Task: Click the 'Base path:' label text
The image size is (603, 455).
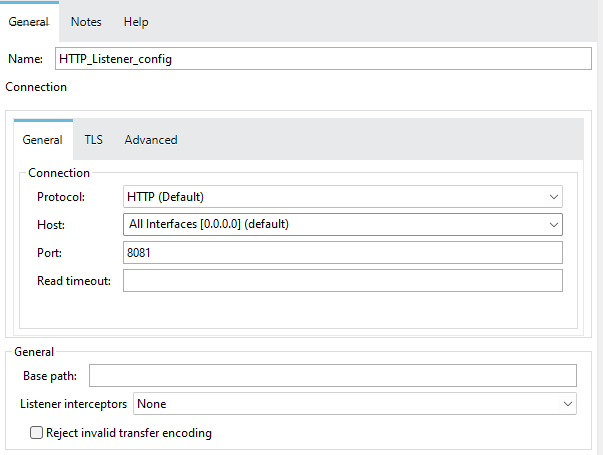Action: (51, 376)
